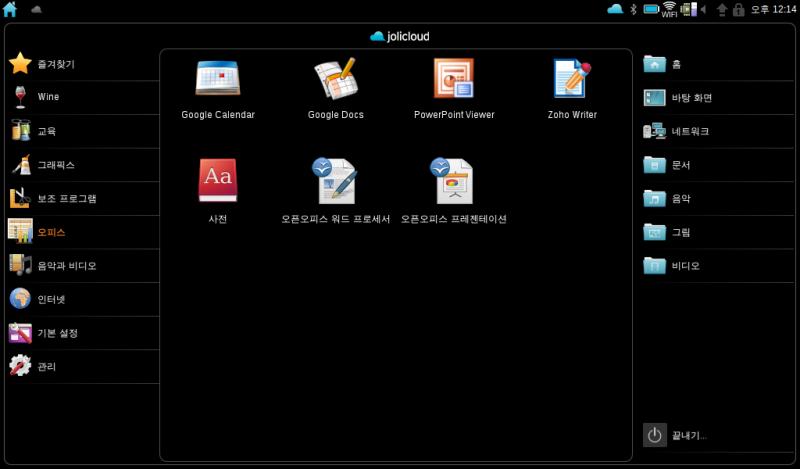Open the 오픈오피스 프레젠테이션 icon
The height and width of the screenshot is (469, 800).
(452, 180)
